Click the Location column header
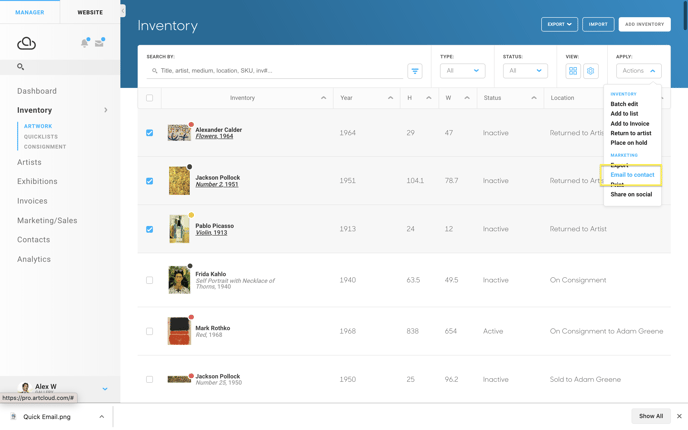Viewport: 688px width, 430px height. (562, 98)
